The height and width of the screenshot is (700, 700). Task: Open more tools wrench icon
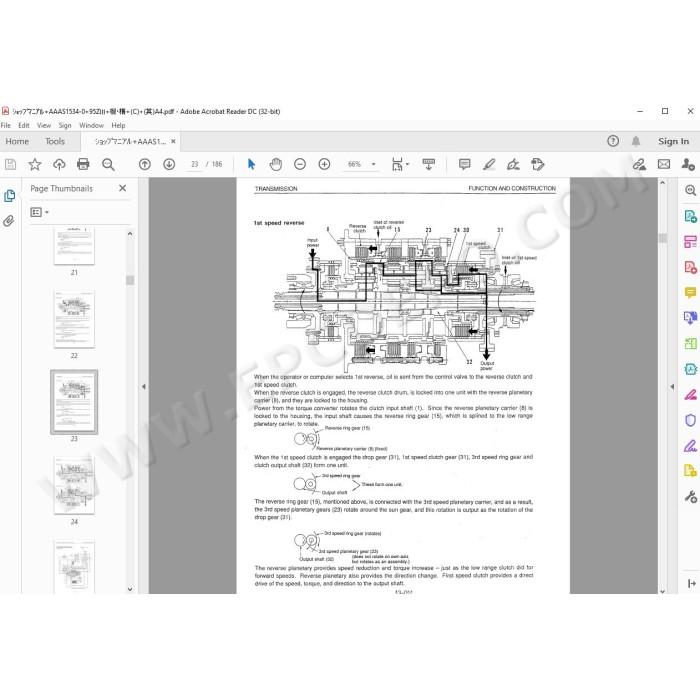690,496
